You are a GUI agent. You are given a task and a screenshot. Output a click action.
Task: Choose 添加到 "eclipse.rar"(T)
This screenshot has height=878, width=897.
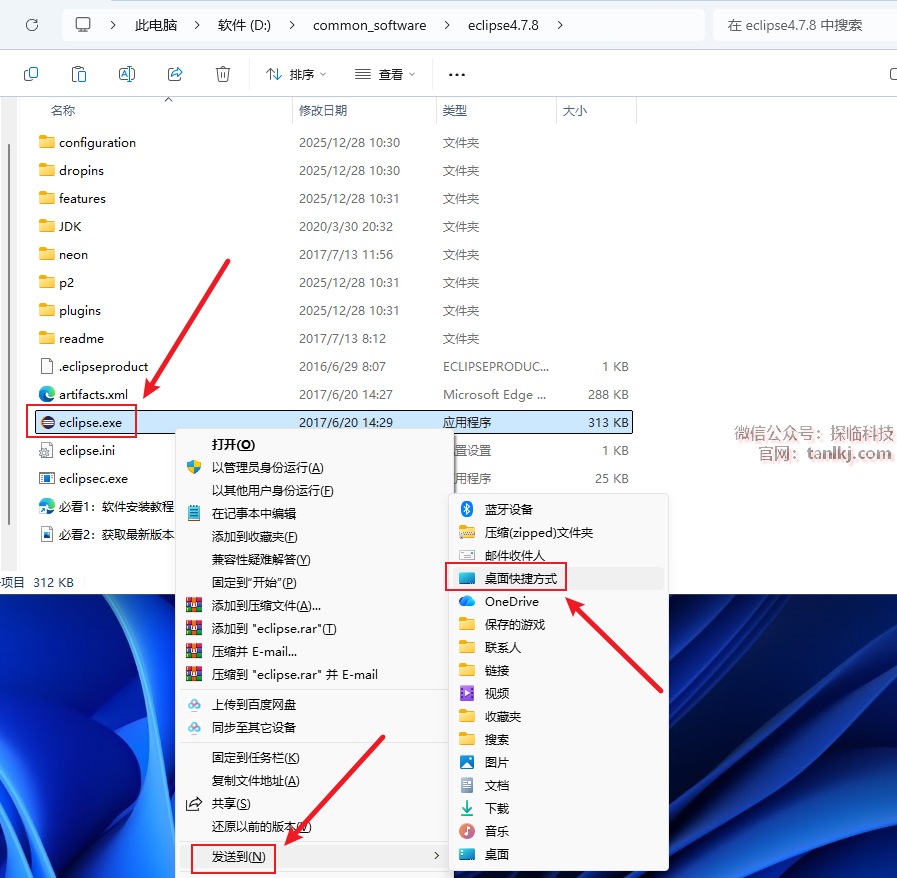tap(274, 629)
